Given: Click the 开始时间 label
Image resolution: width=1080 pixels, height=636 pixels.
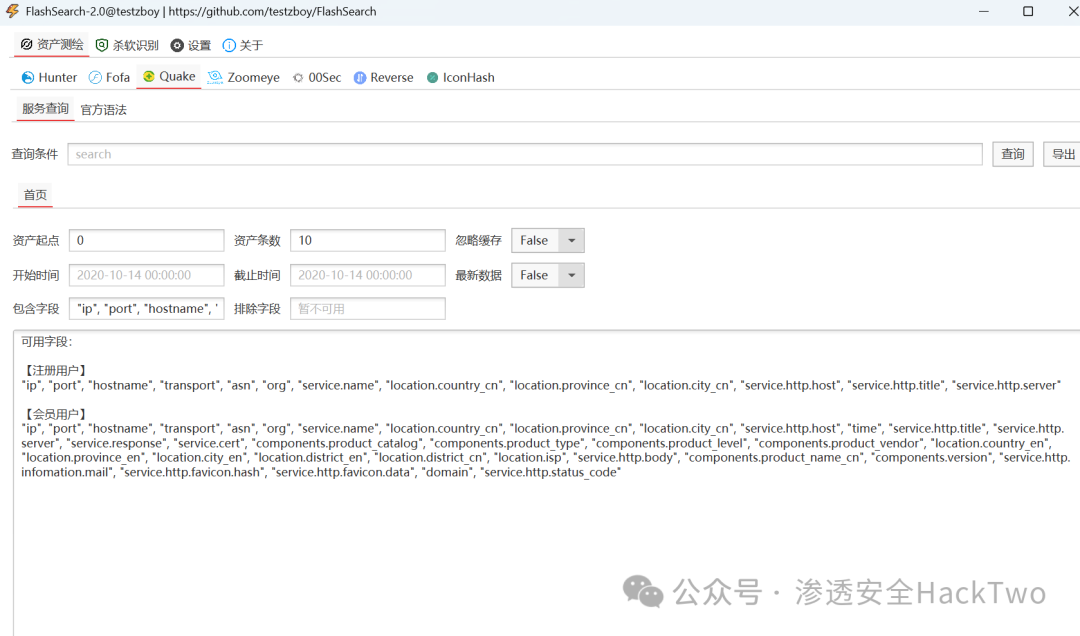Looking at the screenshot, I should (x=36, y=275).
